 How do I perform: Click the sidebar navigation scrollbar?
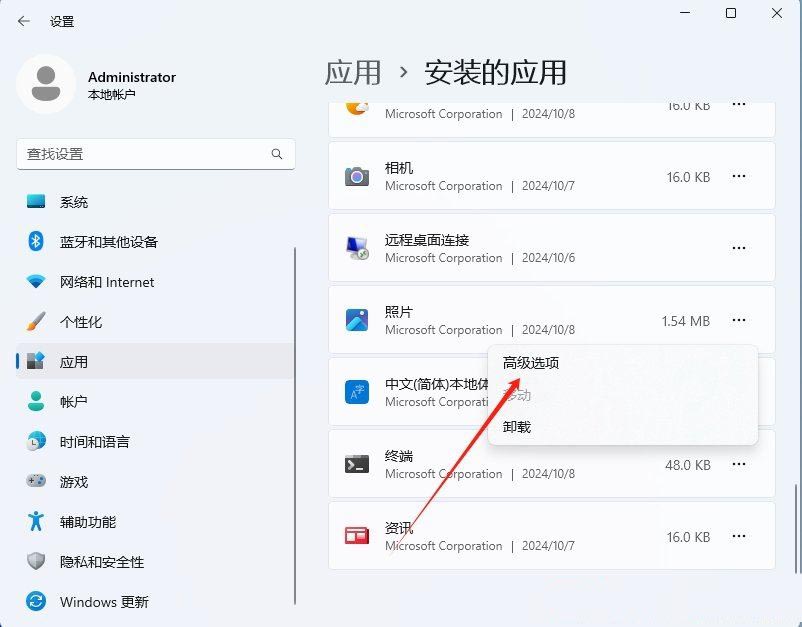tap(295, 426)
